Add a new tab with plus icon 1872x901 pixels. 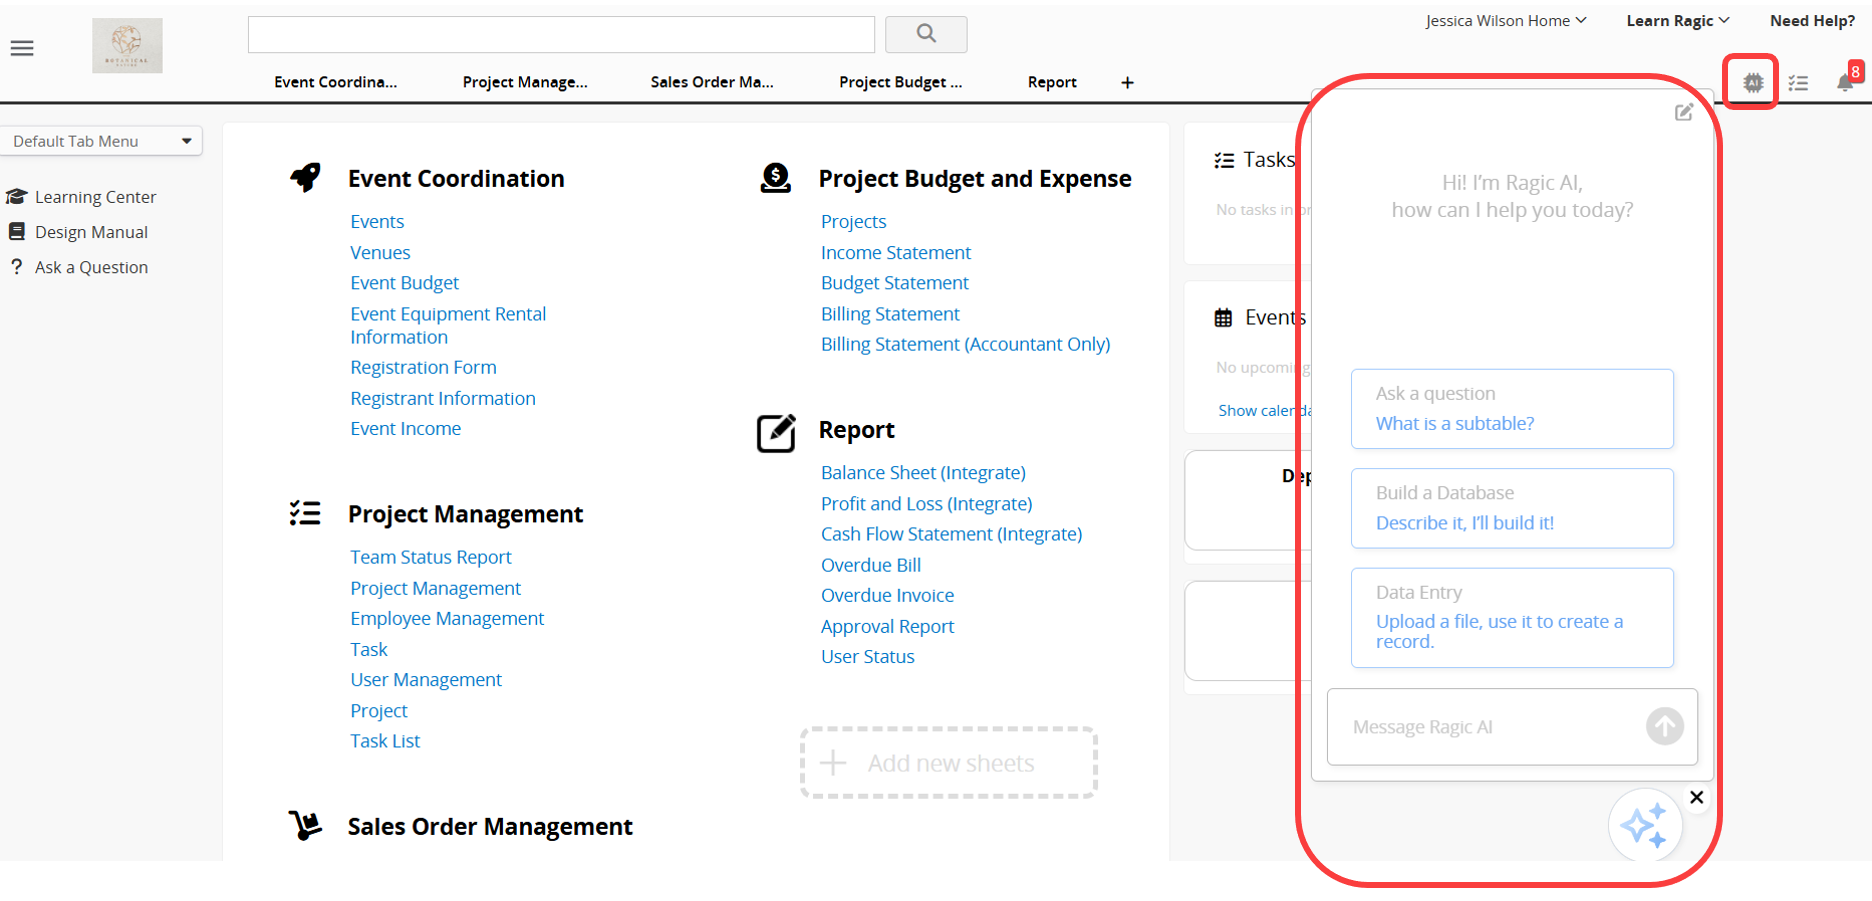coord(1127,83)
